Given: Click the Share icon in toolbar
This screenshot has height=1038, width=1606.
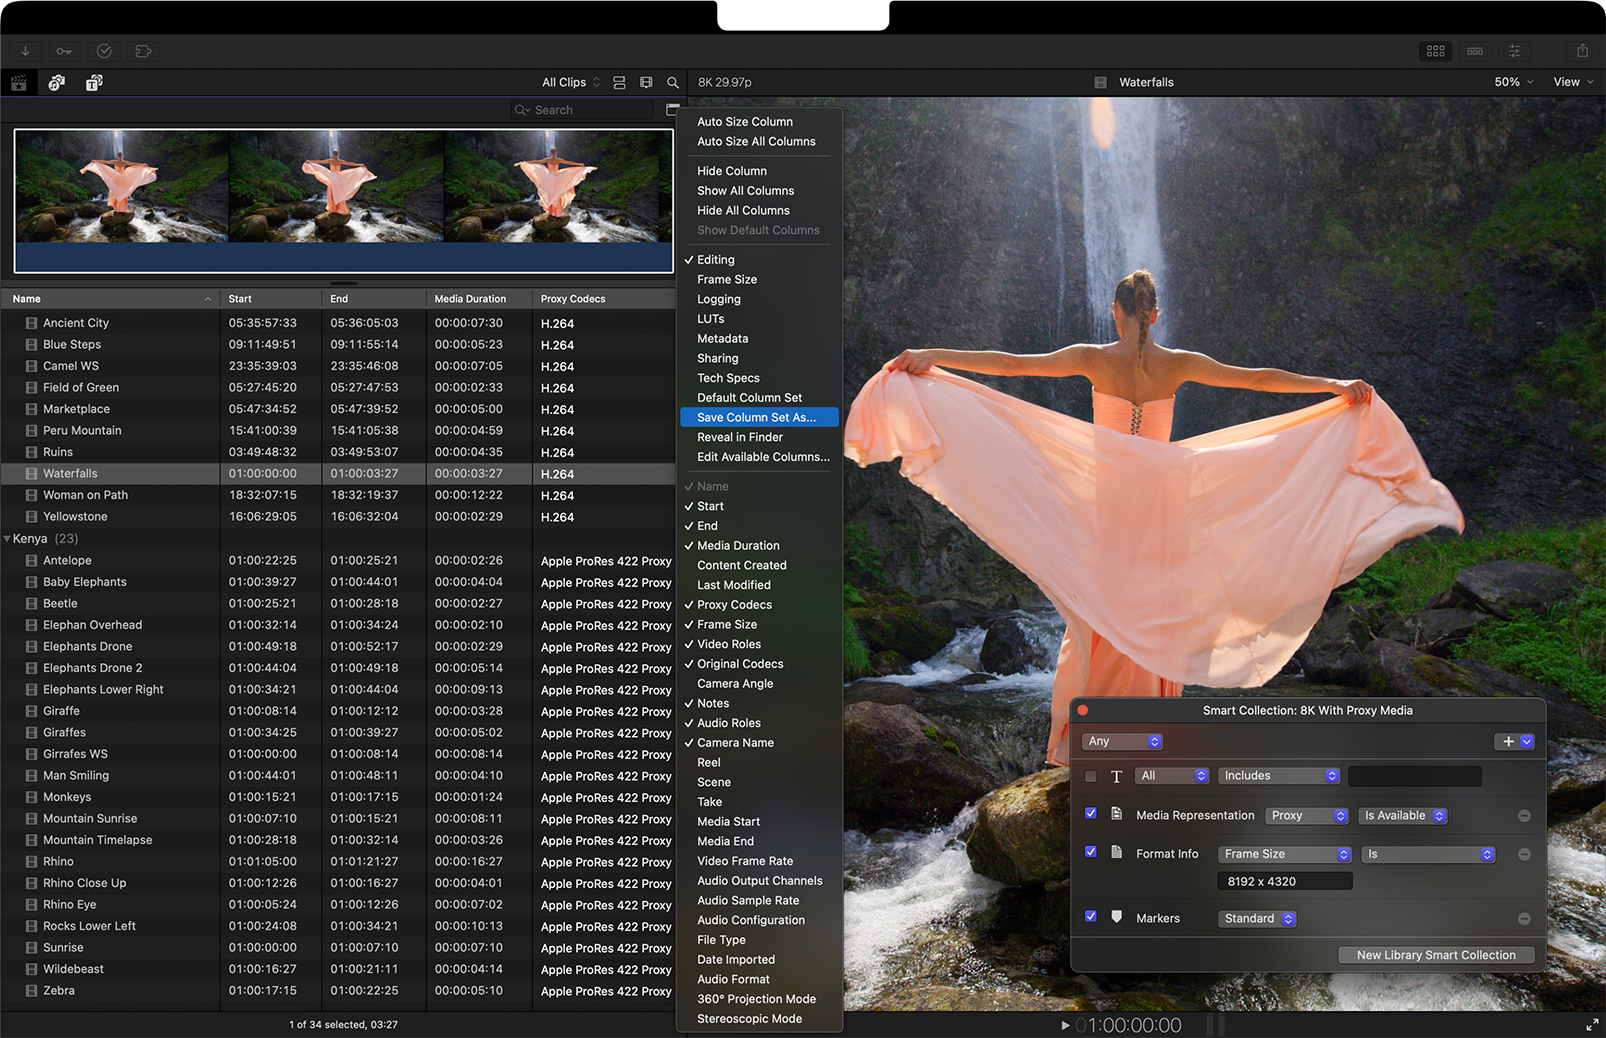Looking at the screenshot, I should click(x=1582, y=51).
